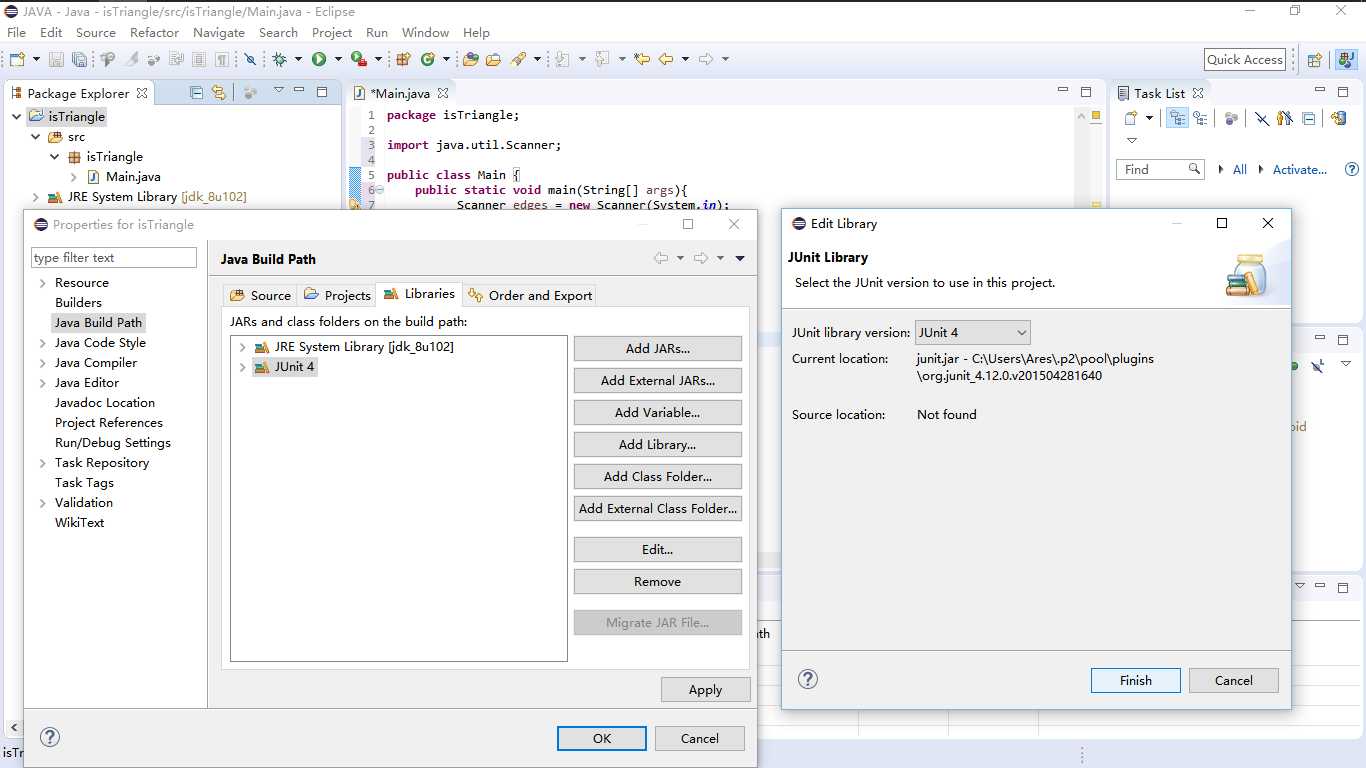Screen dimensions: 1366x768
Task: Click the Add External JARs... button
Action: [658, 380]
